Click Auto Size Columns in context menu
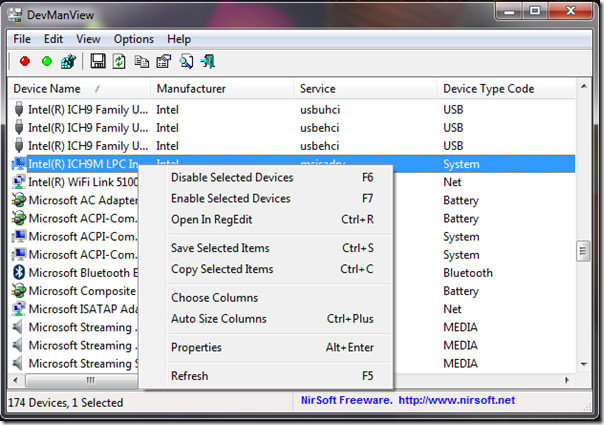Image resolution: width=604 pixels, height=425 pixels. pos(218,319)
